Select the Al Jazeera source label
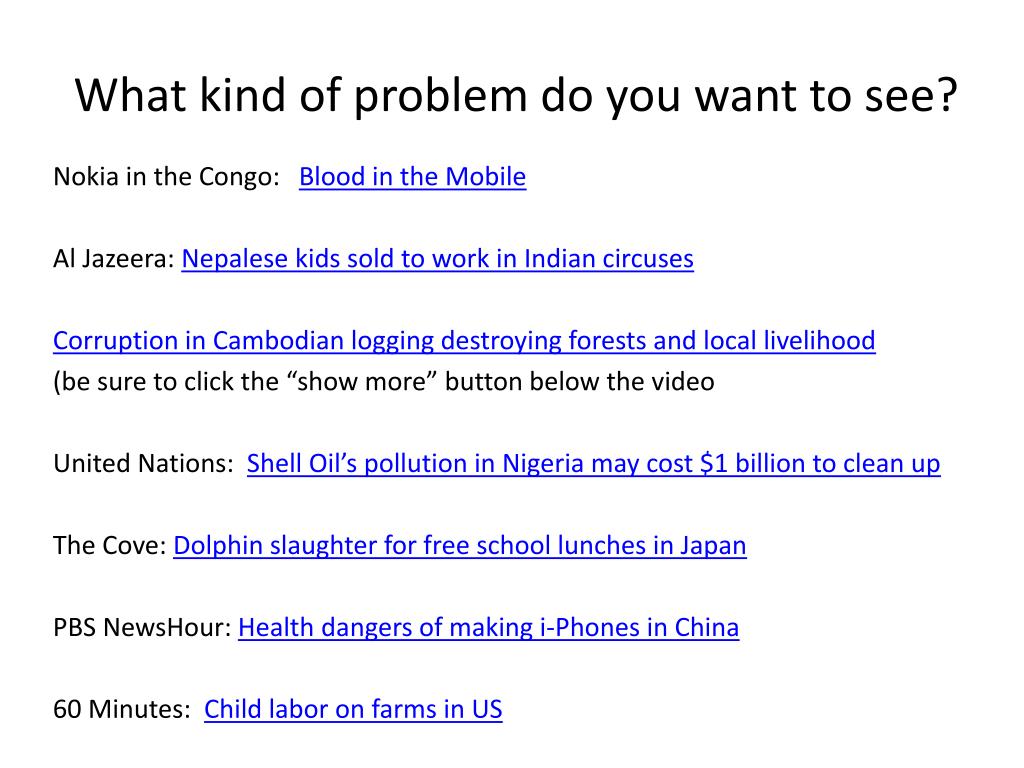 [114, 259]
